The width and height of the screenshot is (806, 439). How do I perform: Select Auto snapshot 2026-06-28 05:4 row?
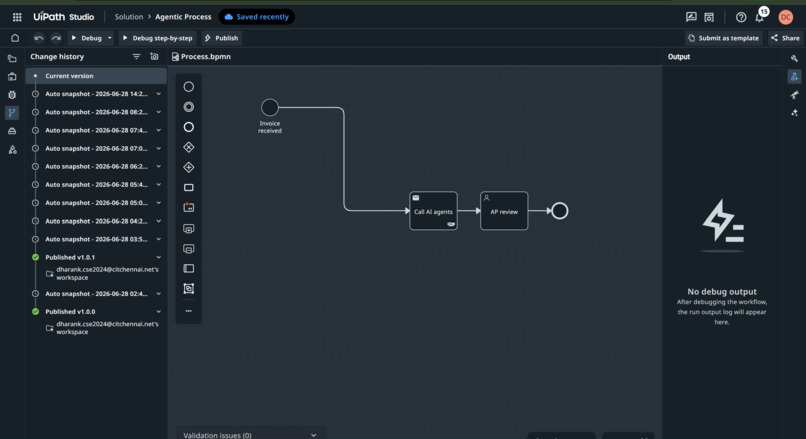[x=96, y=185]
